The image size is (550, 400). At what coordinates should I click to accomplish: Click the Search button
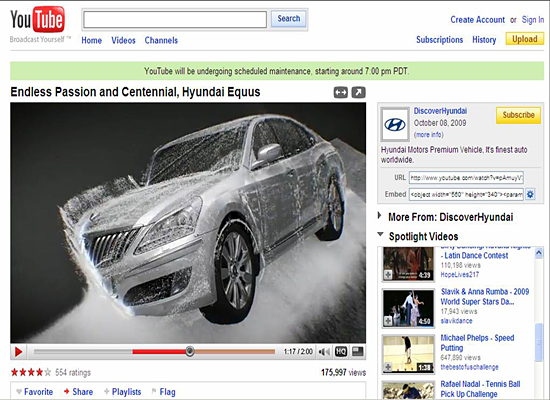tap(288, 19)
